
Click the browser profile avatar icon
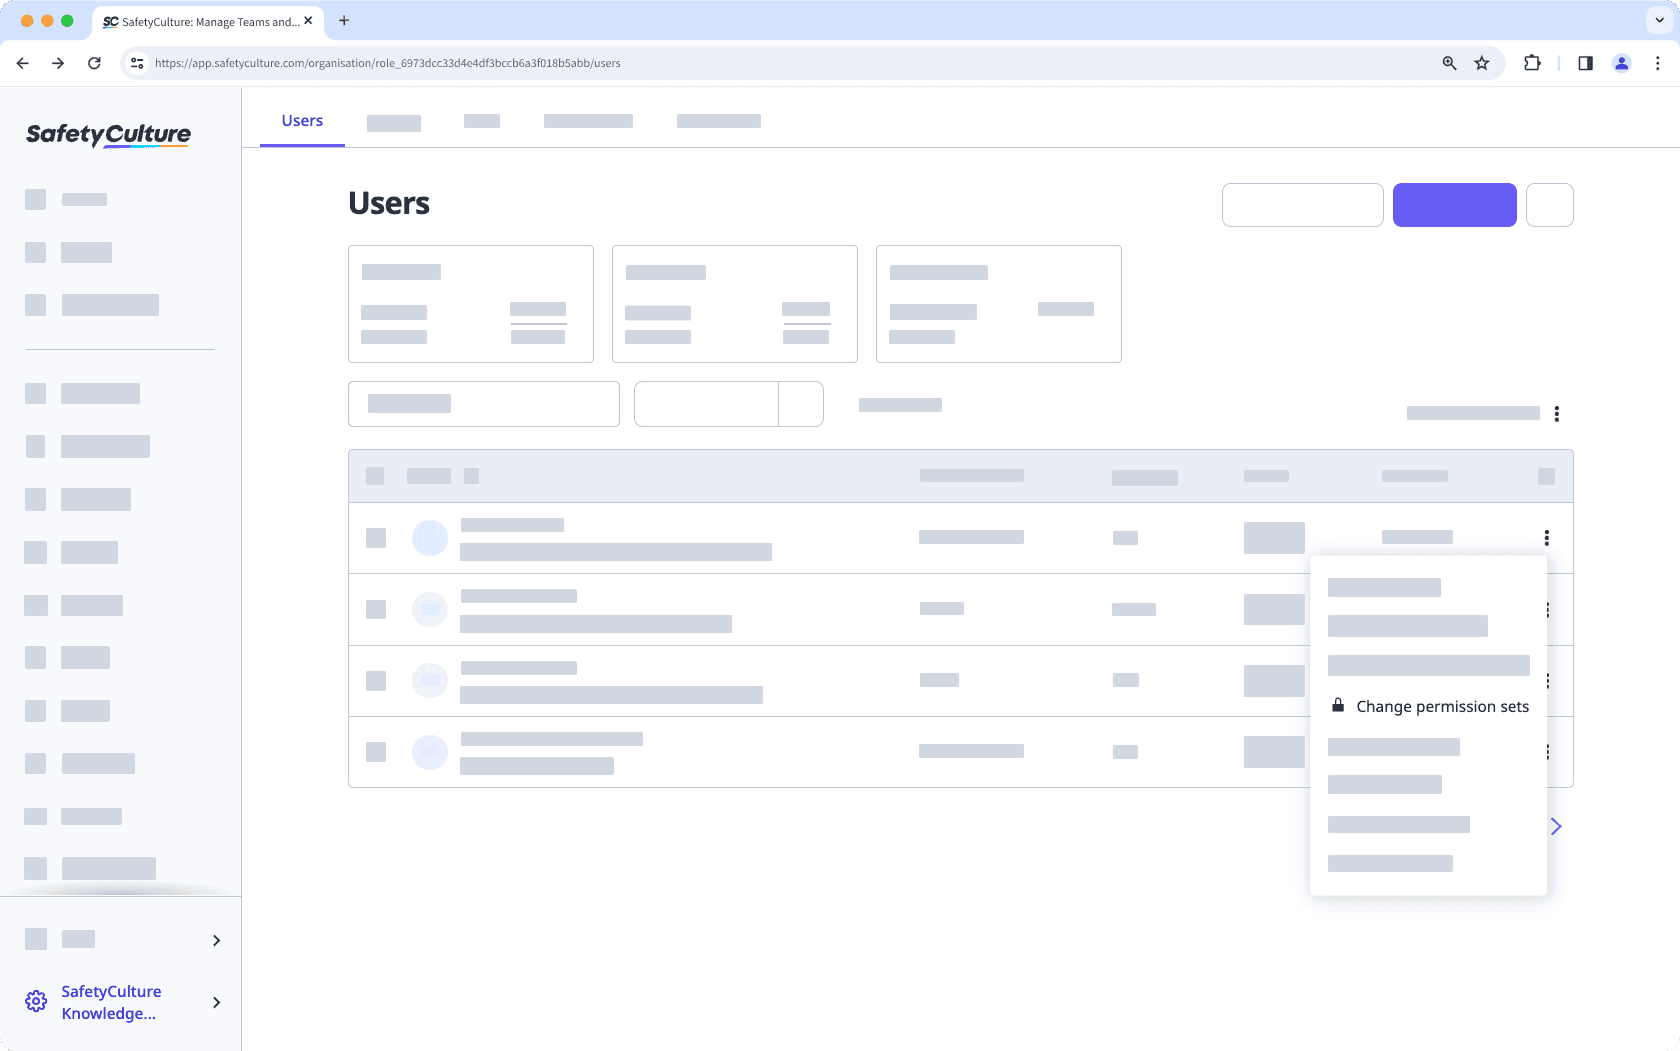(1621, 62)
